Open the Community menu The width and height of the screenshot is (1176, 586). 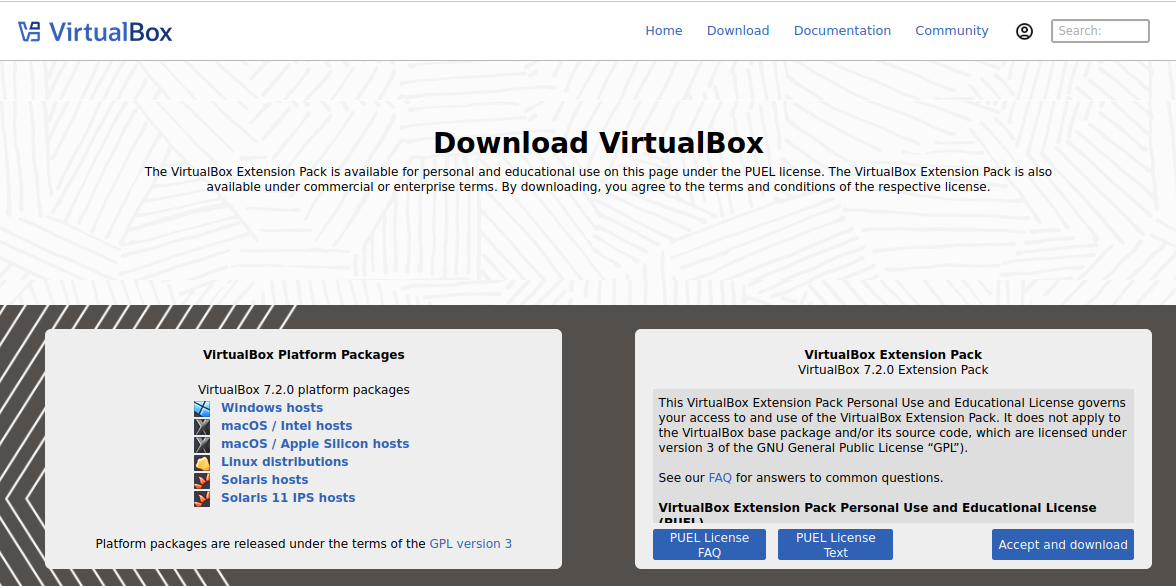pos(952,31)
